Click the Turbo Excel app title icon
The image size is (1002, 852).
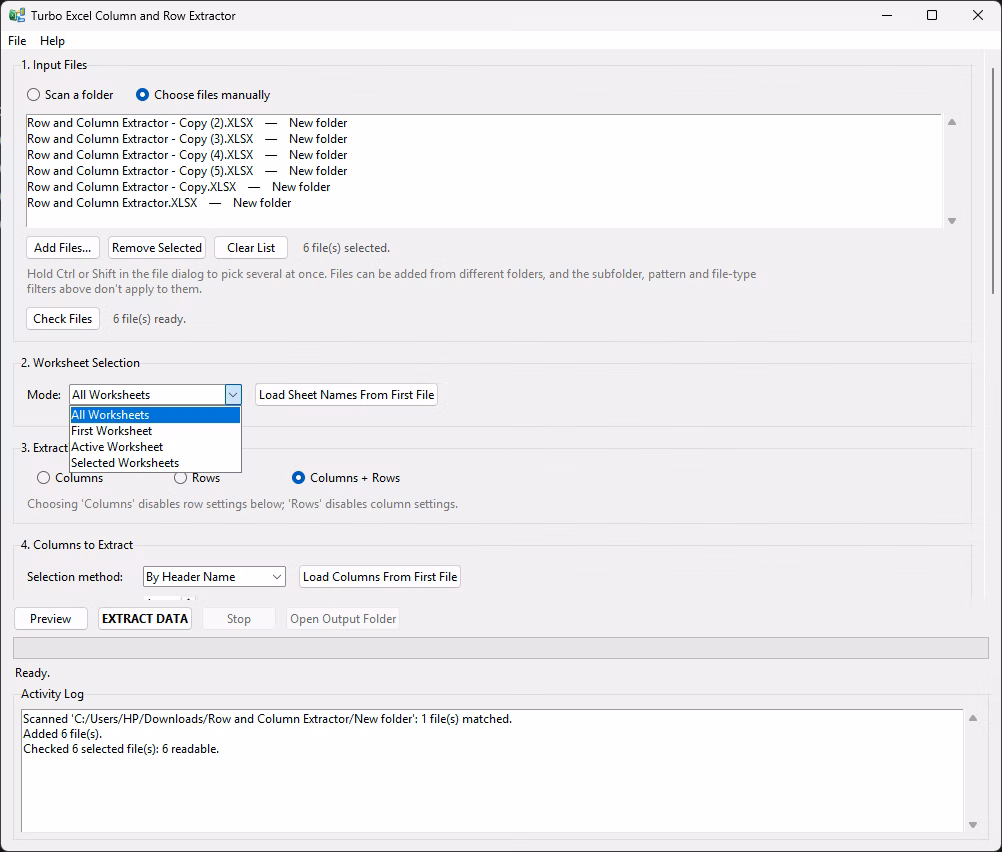[x=17, y=15]
